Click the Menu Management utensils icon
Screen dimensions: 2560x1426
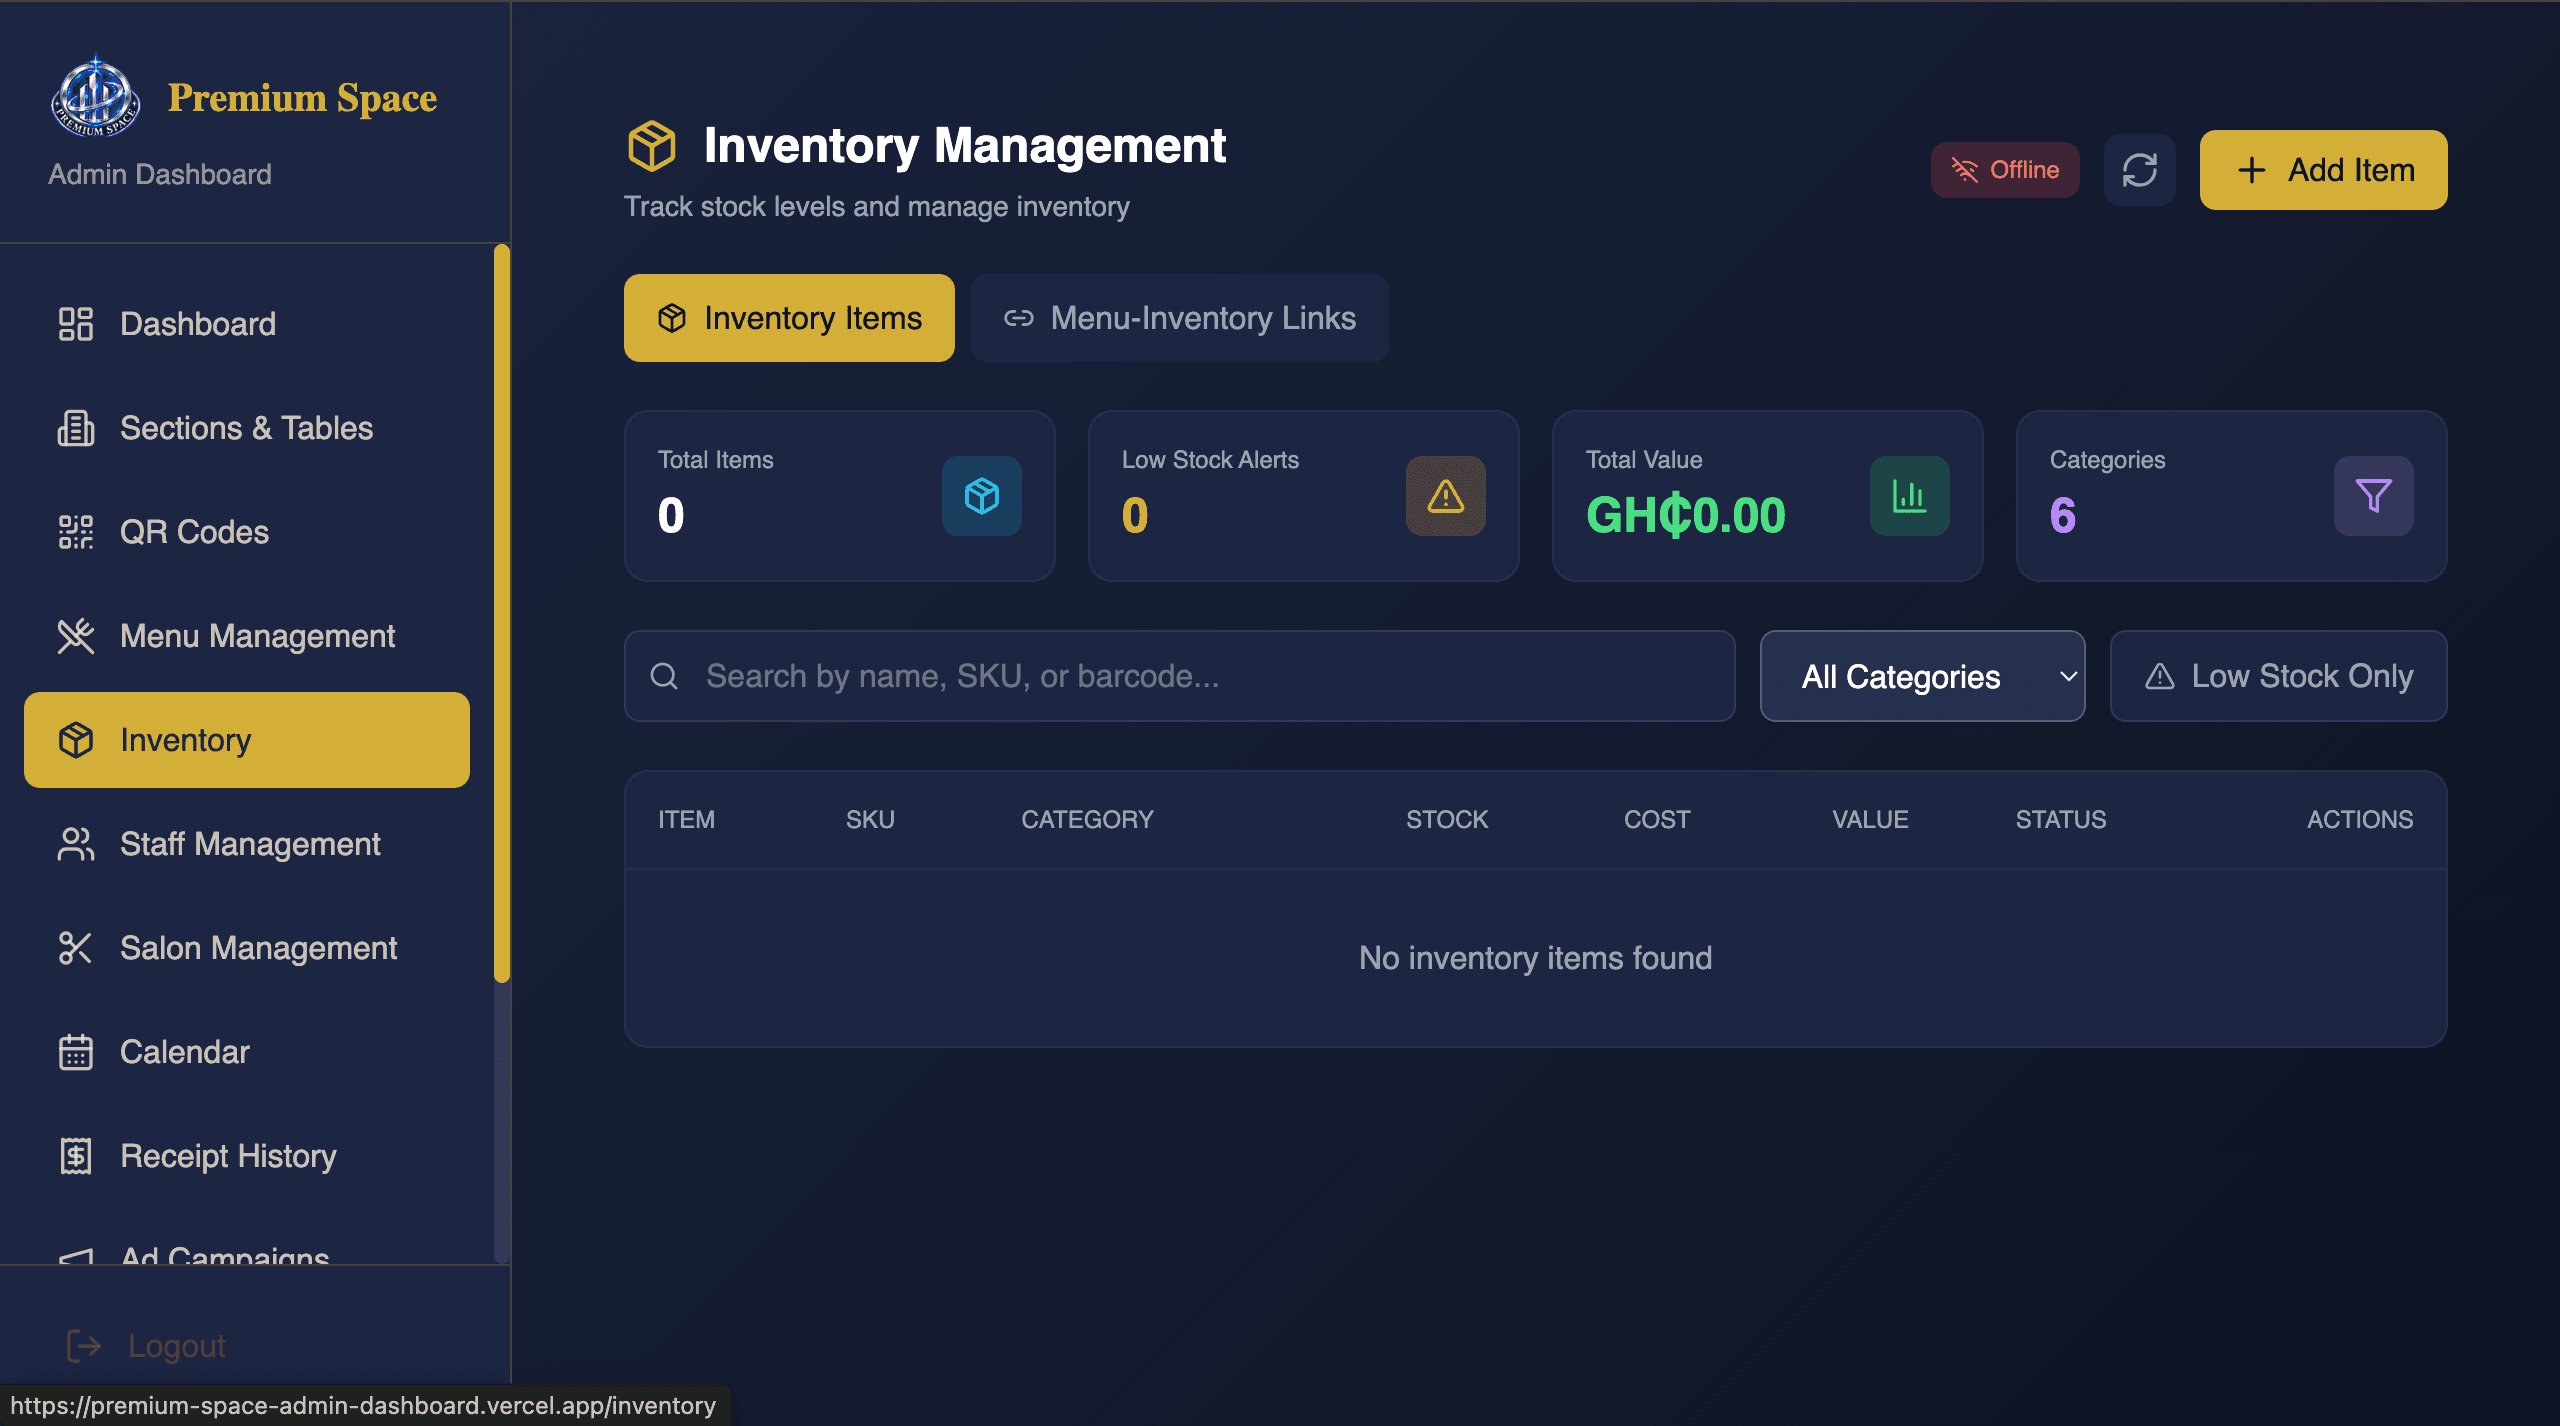76,636
